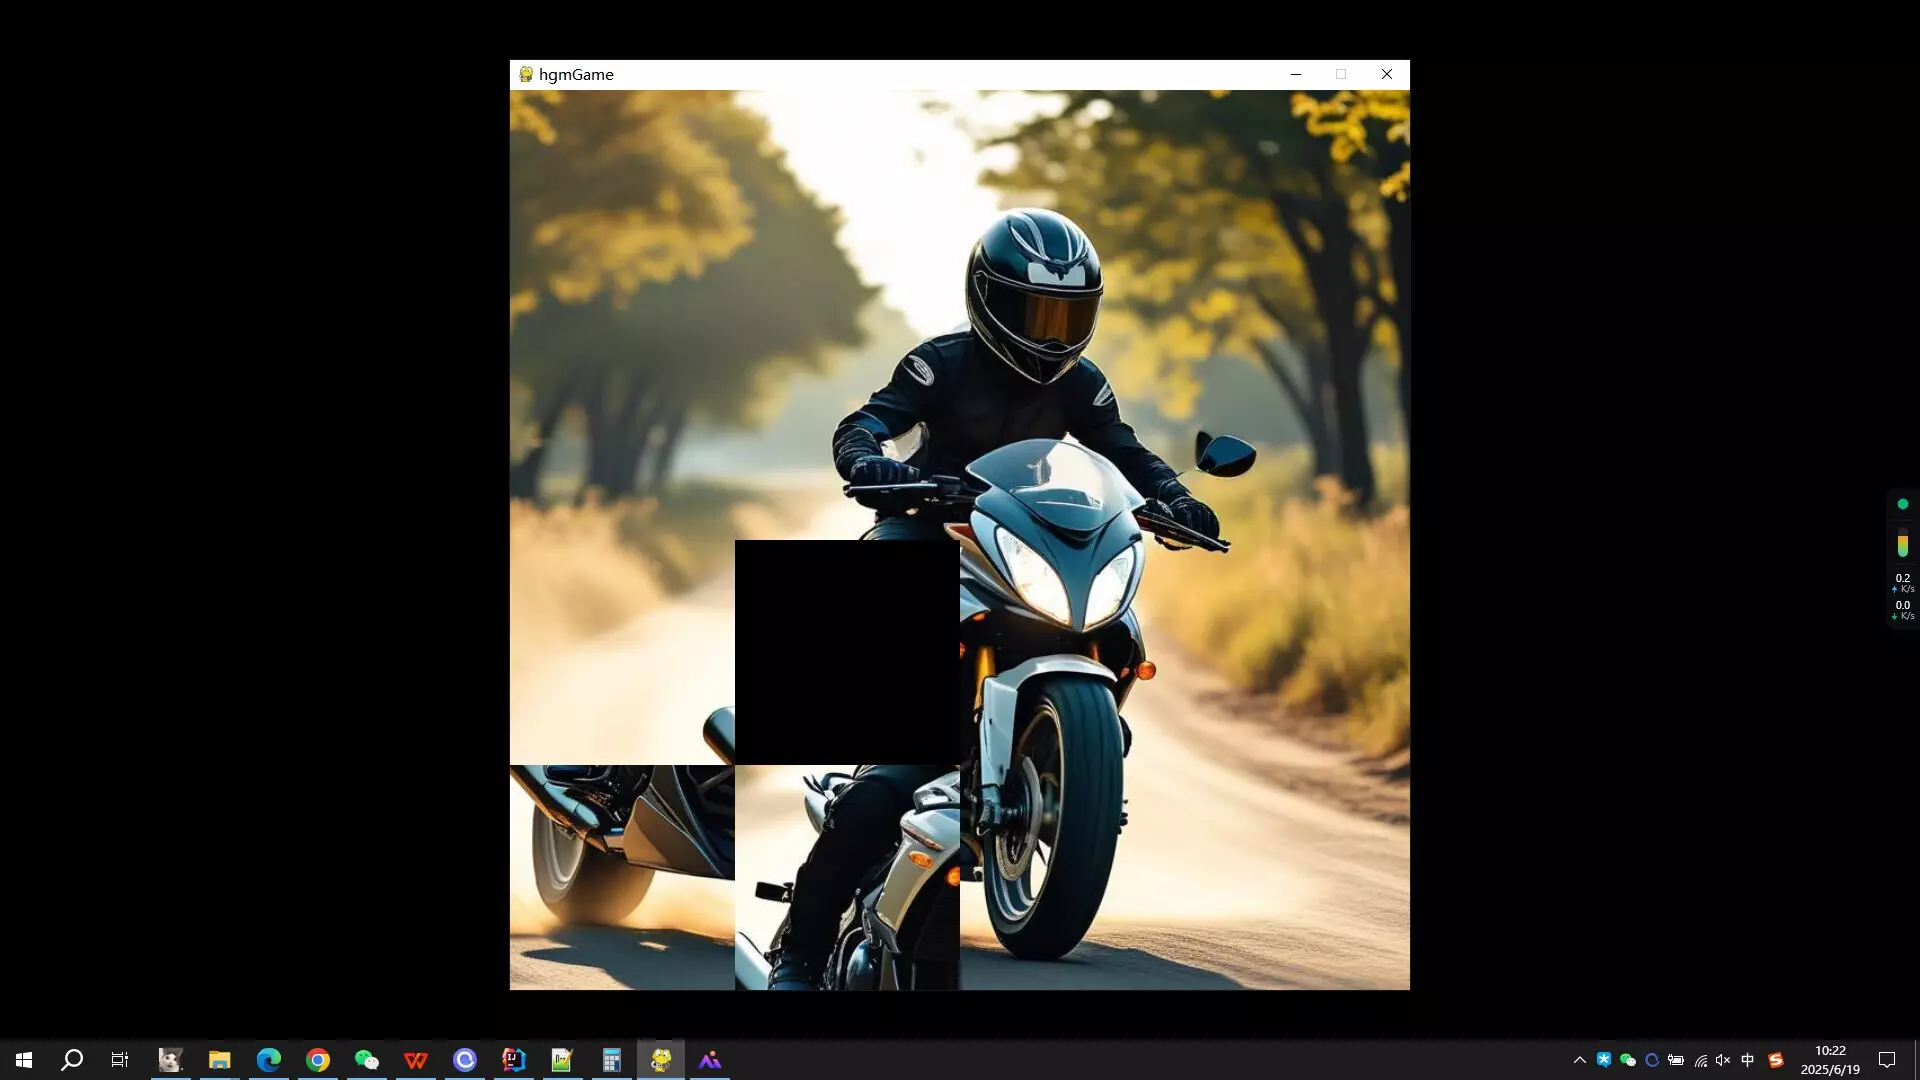Open the notification center
The image size is (1920, 1080).
[x=1888, y=1059]
